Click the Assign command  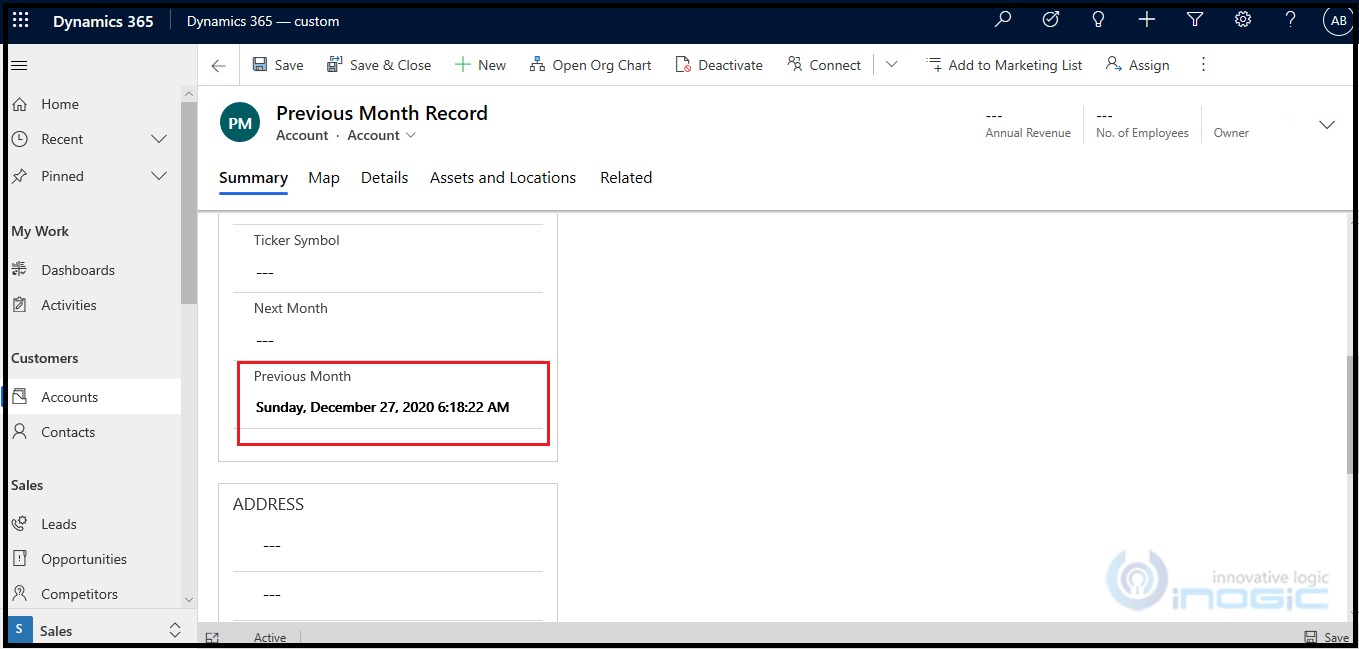click(x=1138, y=65)
